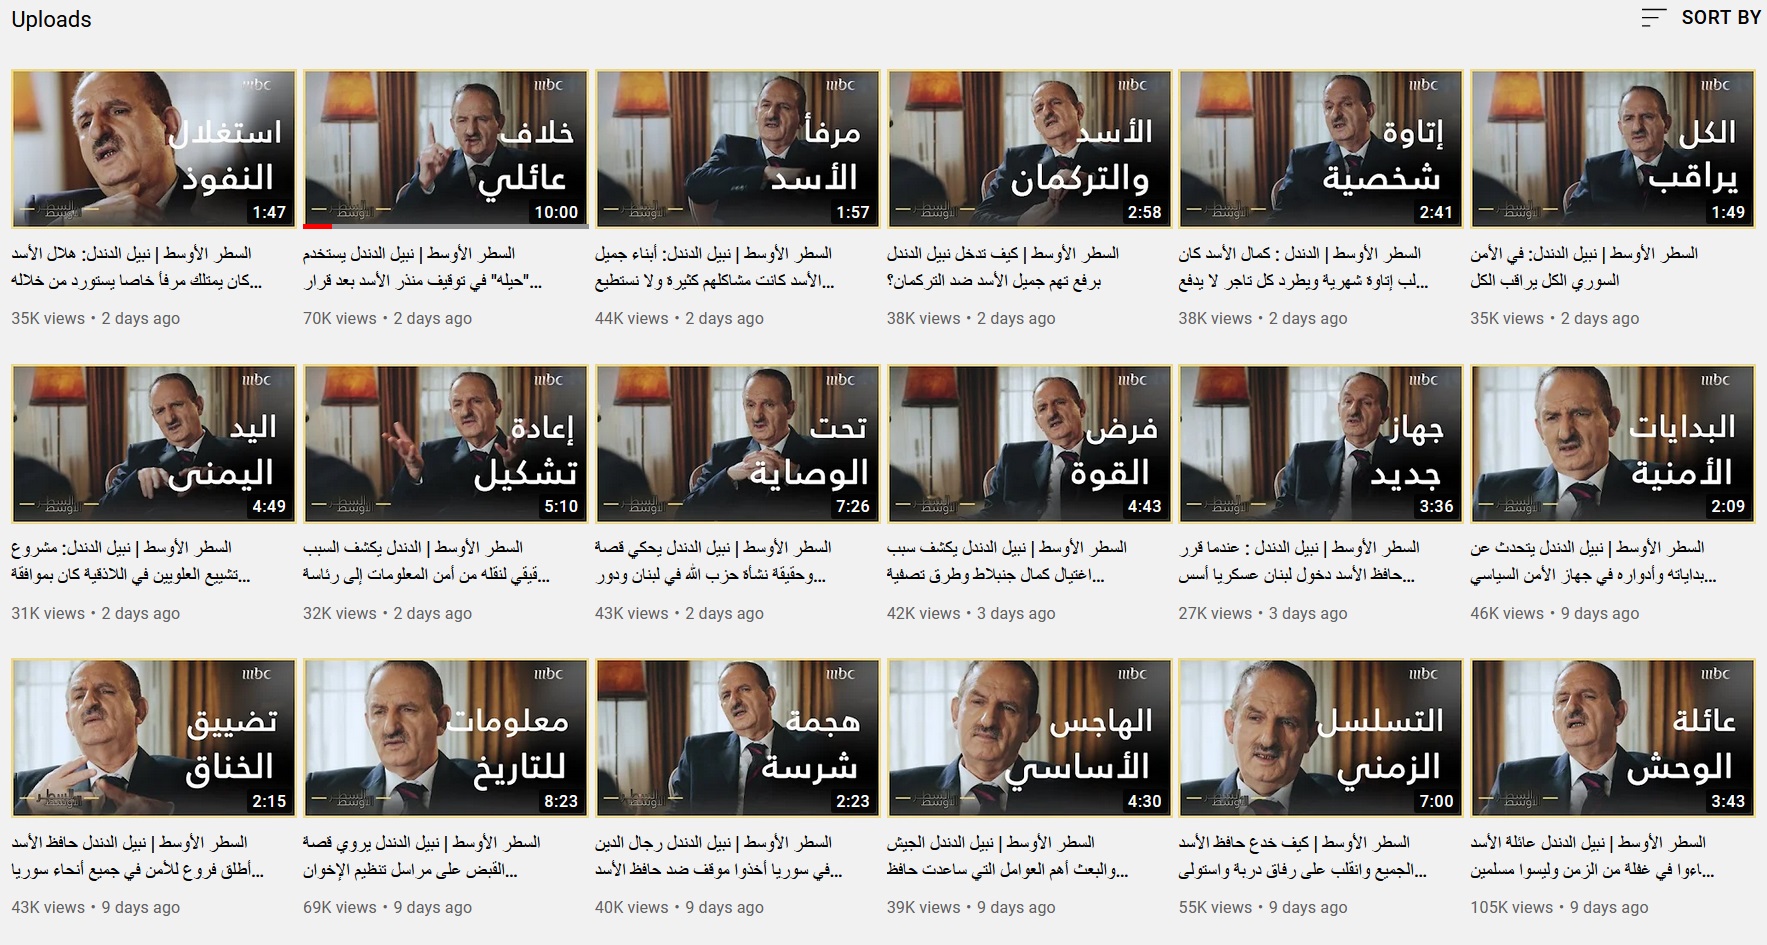The width and height of the screenshot is (1767, 945).
Task: Click title of the 69K views video
Action: click(422, 856)
